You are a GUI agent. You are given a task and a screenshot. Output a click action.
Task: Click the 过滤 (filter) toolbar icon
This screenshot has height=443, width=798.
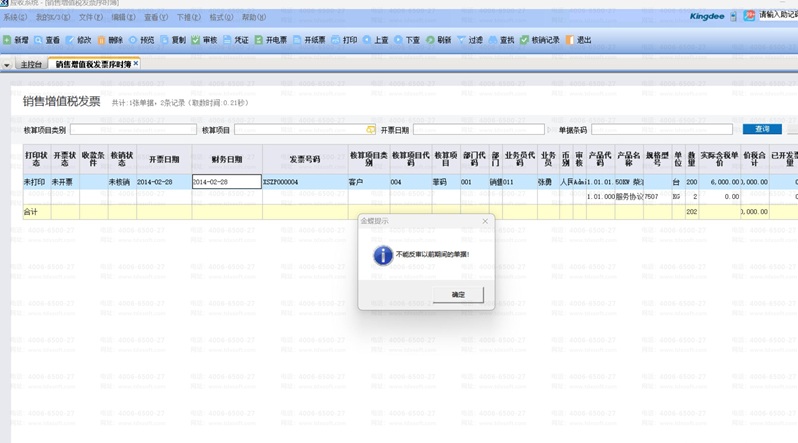(x=462, y=40)
